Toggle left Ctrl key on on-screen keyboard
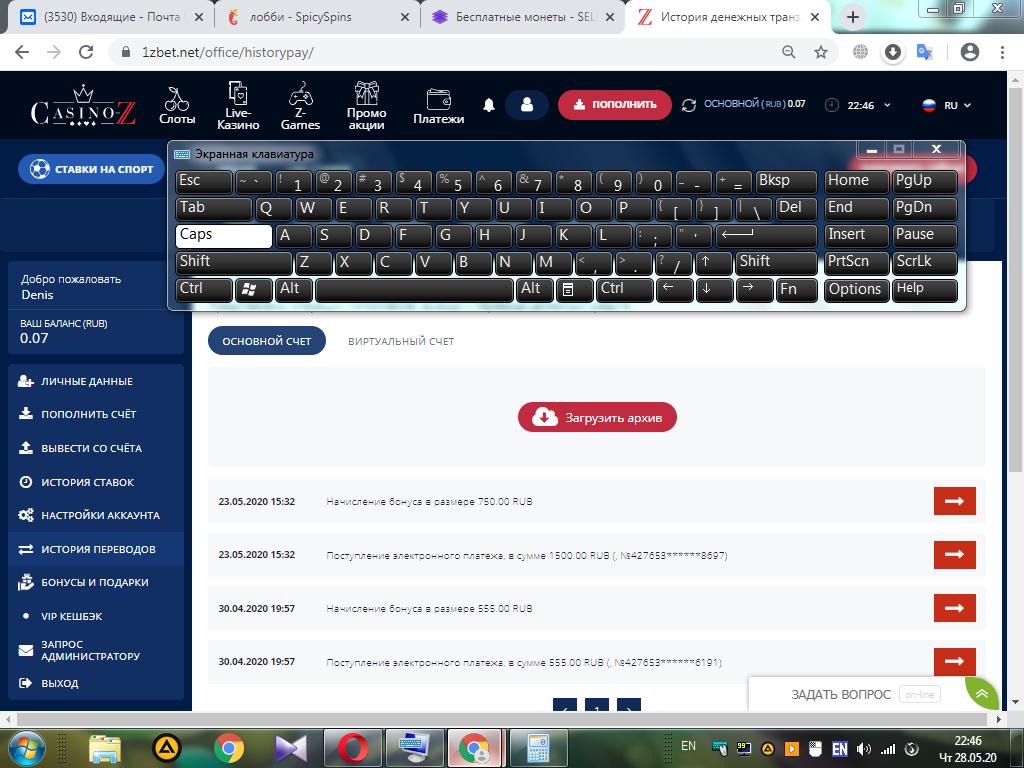The width and height of the screenshot is (1024, 768). click(x=204, y=290)
